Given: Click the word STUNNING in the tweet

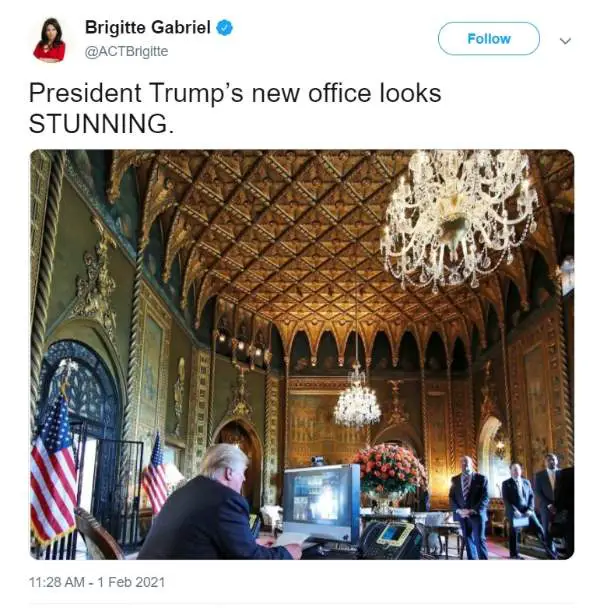Looking at the screenshot, I should [99, 124].
